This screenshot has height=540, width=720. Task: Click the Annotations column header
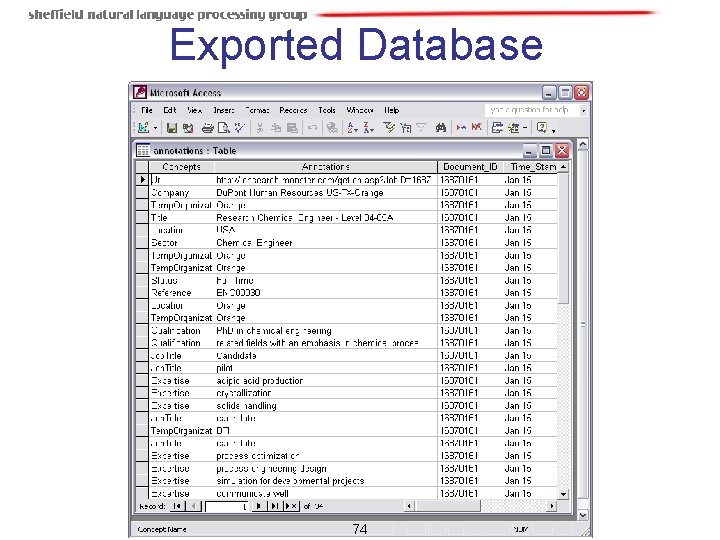326,167
